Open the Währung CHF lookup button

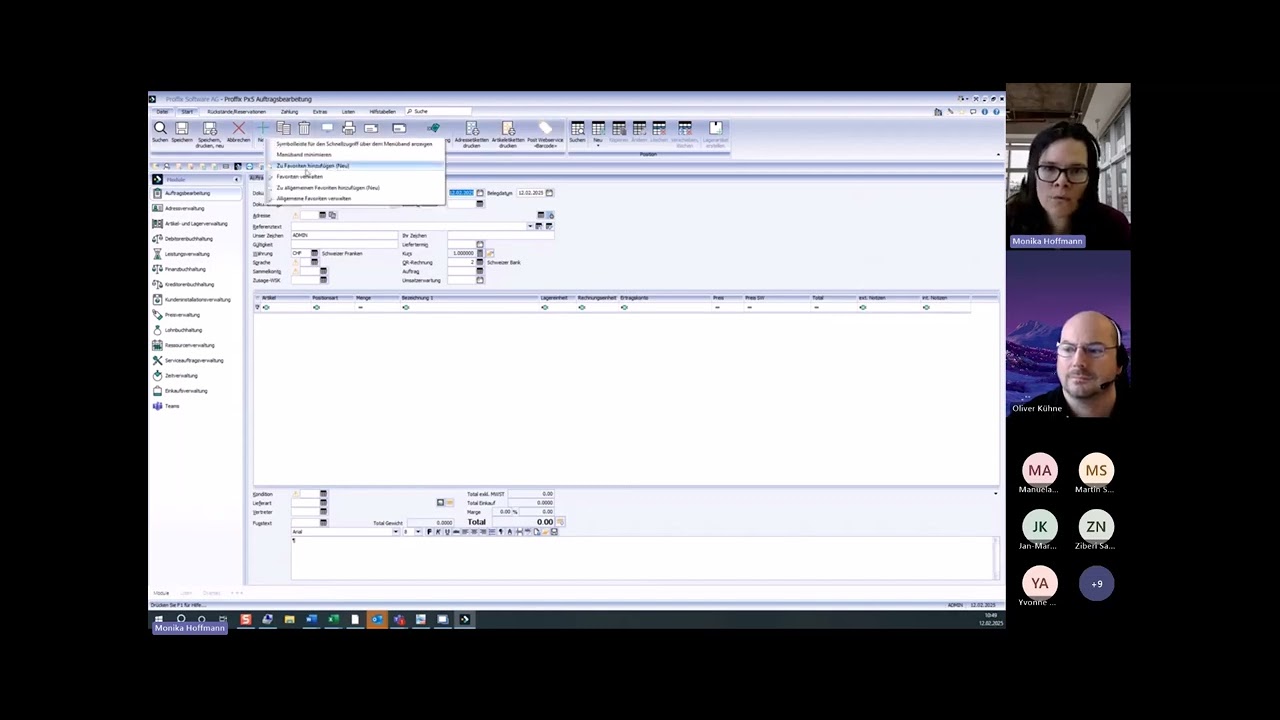tap(315, 253)
